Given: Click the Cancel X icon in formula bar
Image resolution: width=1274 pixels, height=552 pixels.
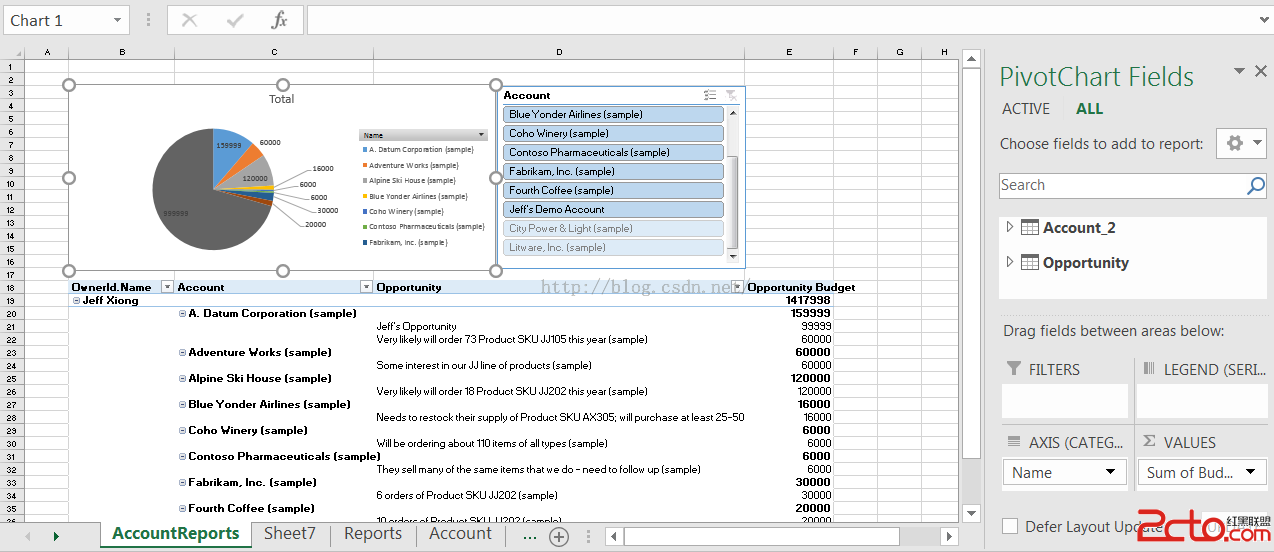Looking at the screenshot, I should [x=190, y=20].
